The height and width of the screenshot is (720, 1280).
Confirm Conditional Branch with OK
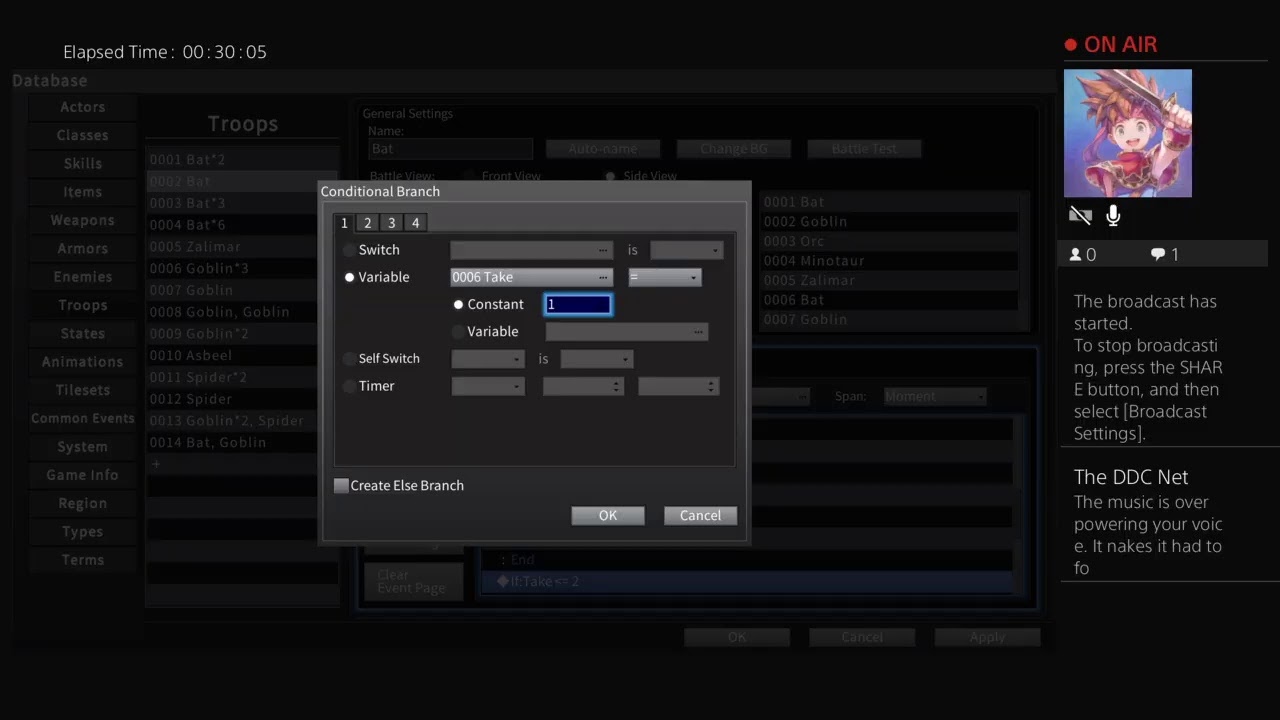pyautogui.click(x=608, y=515)
